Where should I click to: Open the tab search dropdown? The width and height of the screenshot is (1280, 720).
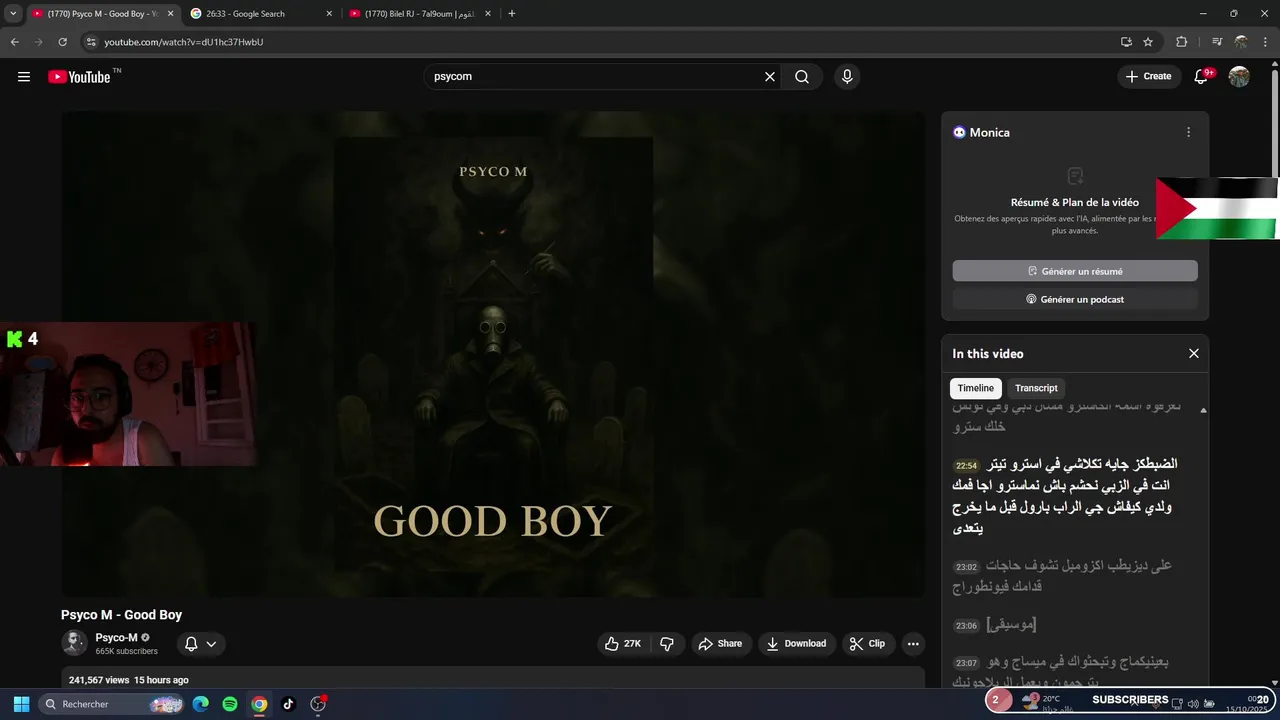[13, 14]
